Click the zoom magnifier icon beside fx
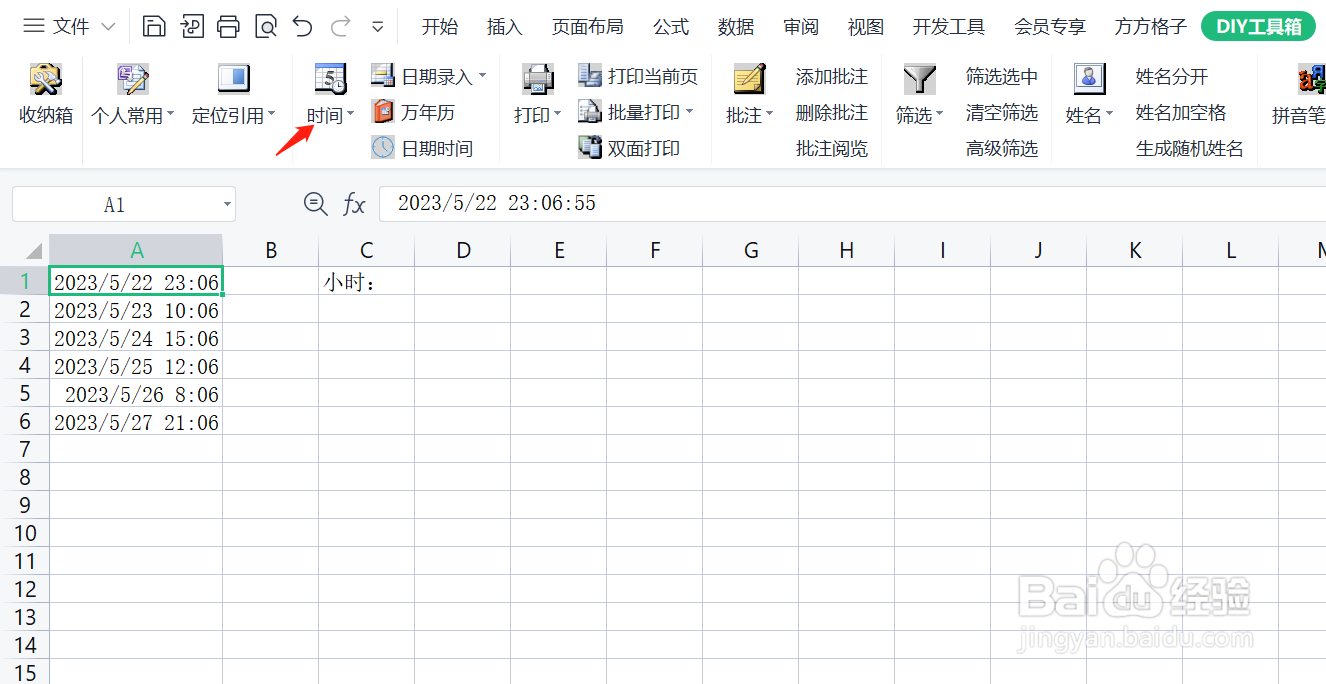1326x684 pixels. point(315,204)
